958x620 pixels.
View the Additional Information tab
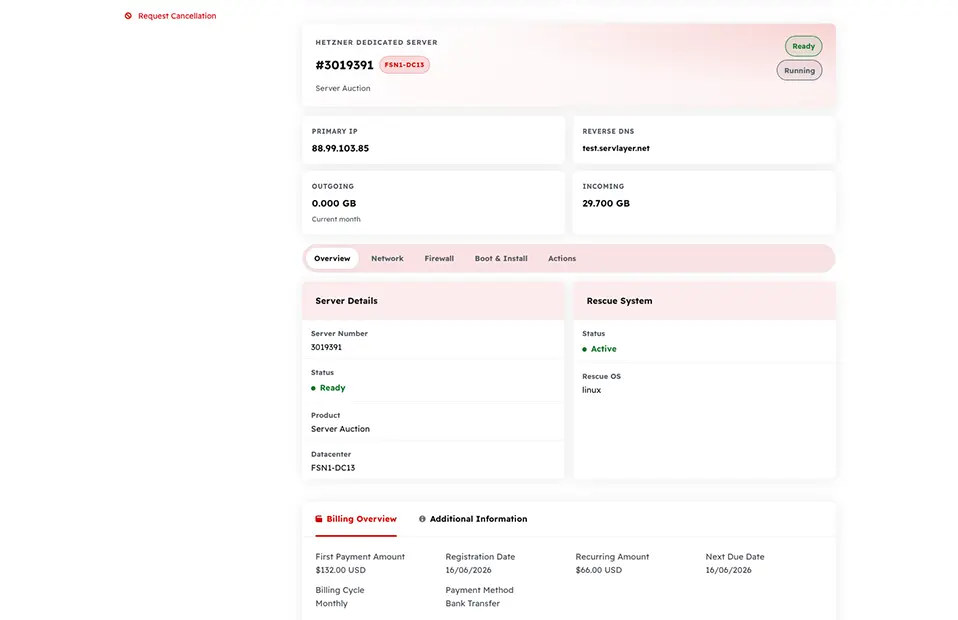[x=473, y=519]
